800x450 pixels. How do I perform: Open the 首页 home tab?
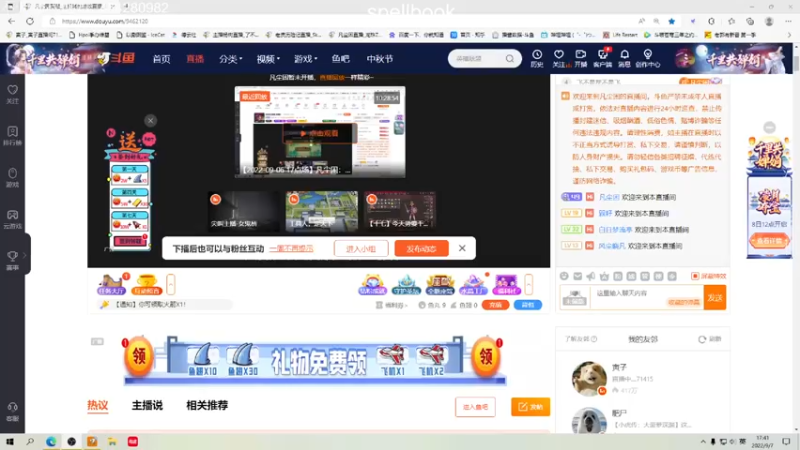click(161, 59)
